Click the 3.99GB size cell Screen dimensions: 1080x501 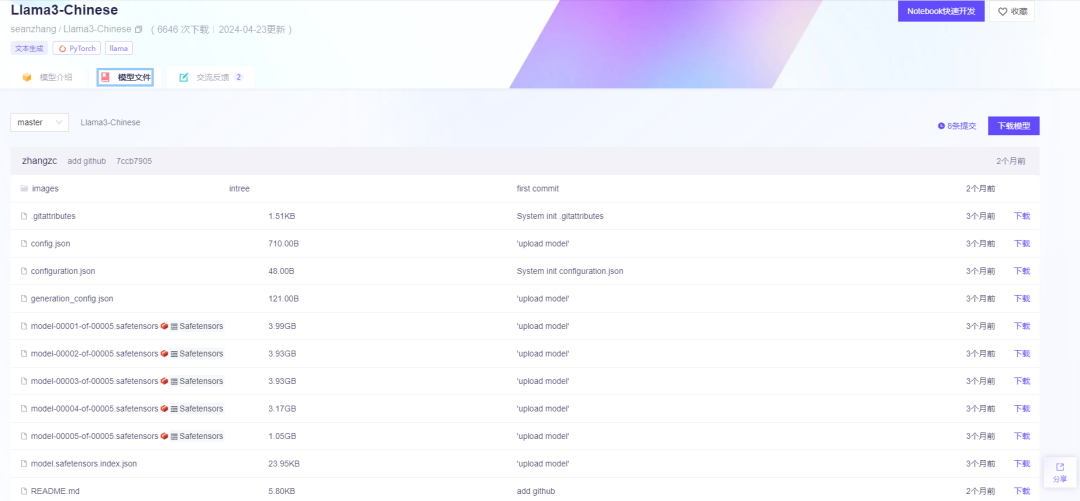click(282, 326)
